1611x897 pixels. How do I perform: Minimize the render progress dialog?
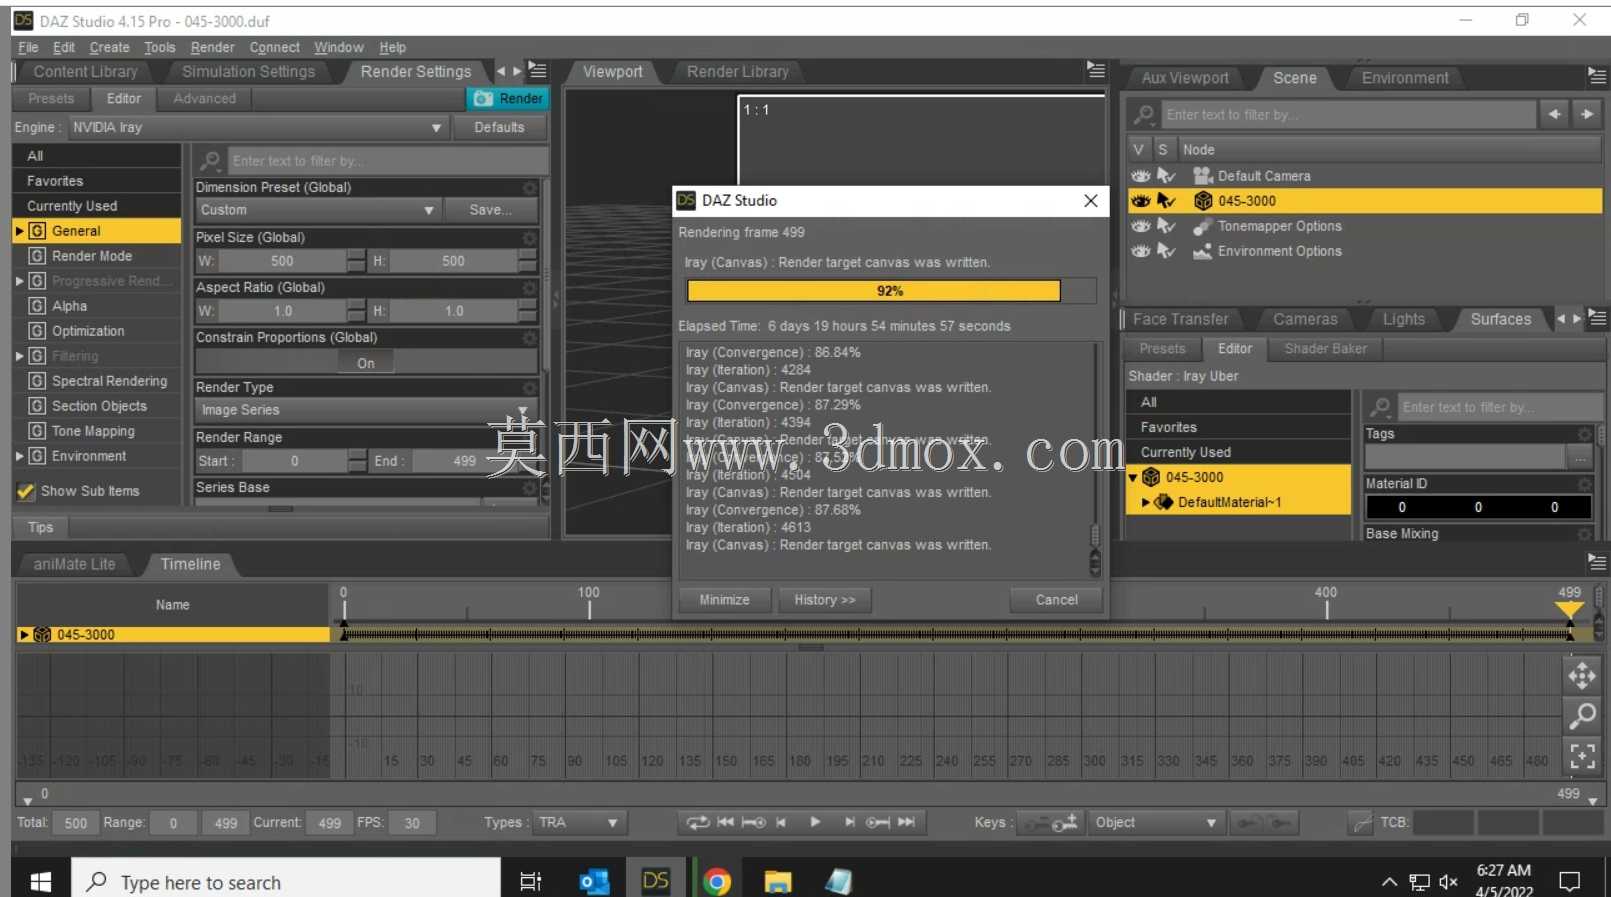click(x=724, y=600)
